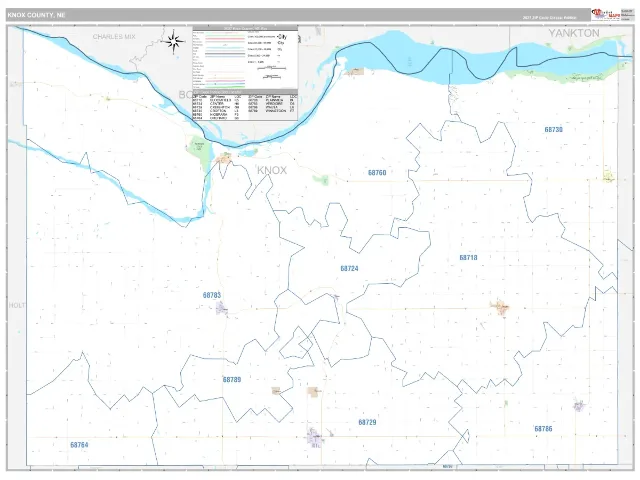Click the Market Maps logo in header

[x=606, y=14]
